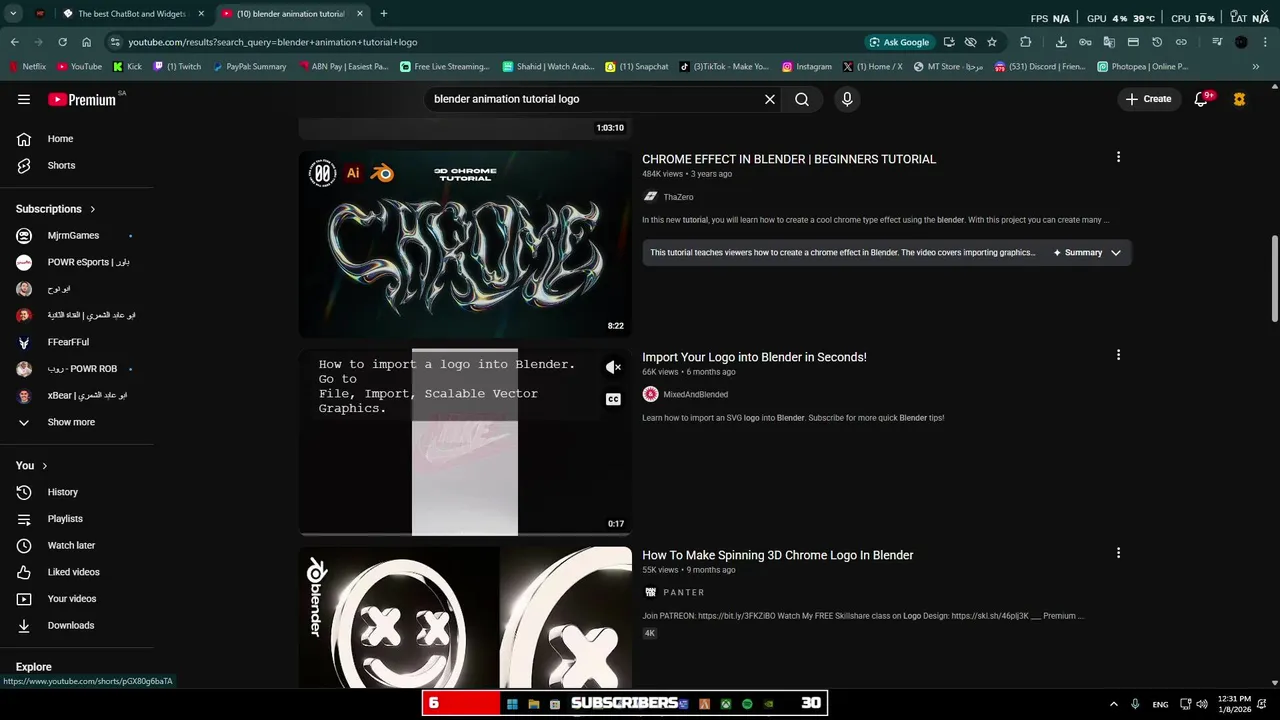Open the ENG language switcher in taskbar

[x=1160, y=704]
